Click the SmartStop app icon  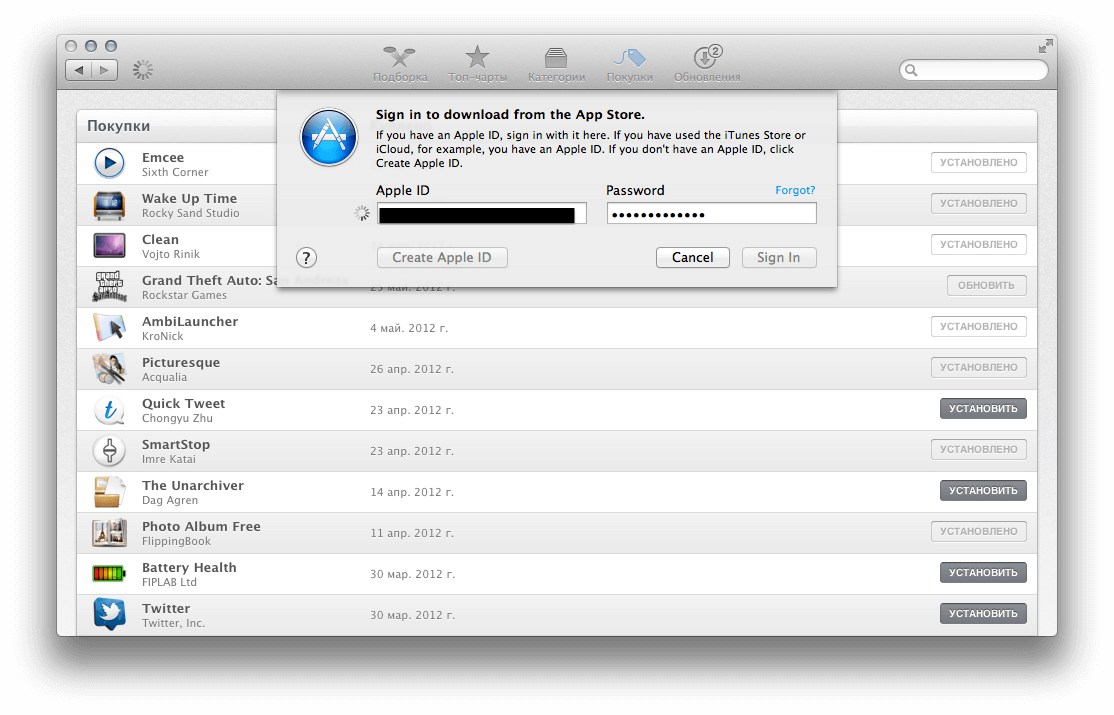coord(109,451)
